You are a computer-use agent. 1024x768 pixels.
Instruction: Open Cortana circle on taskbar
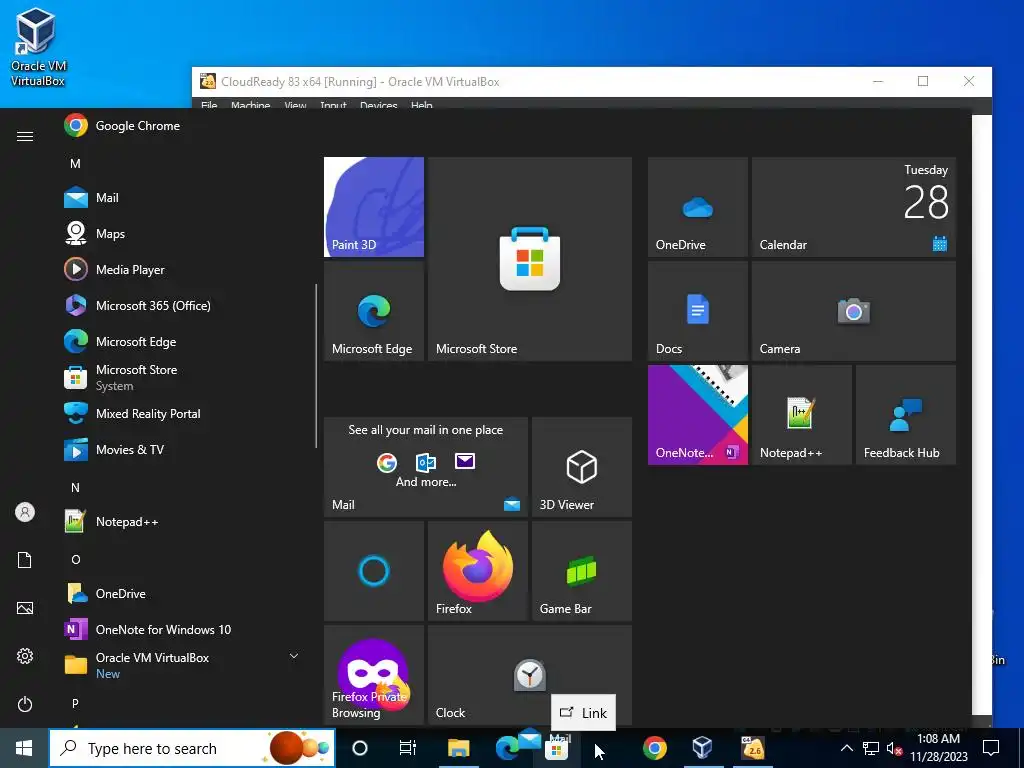click(360, 748)
